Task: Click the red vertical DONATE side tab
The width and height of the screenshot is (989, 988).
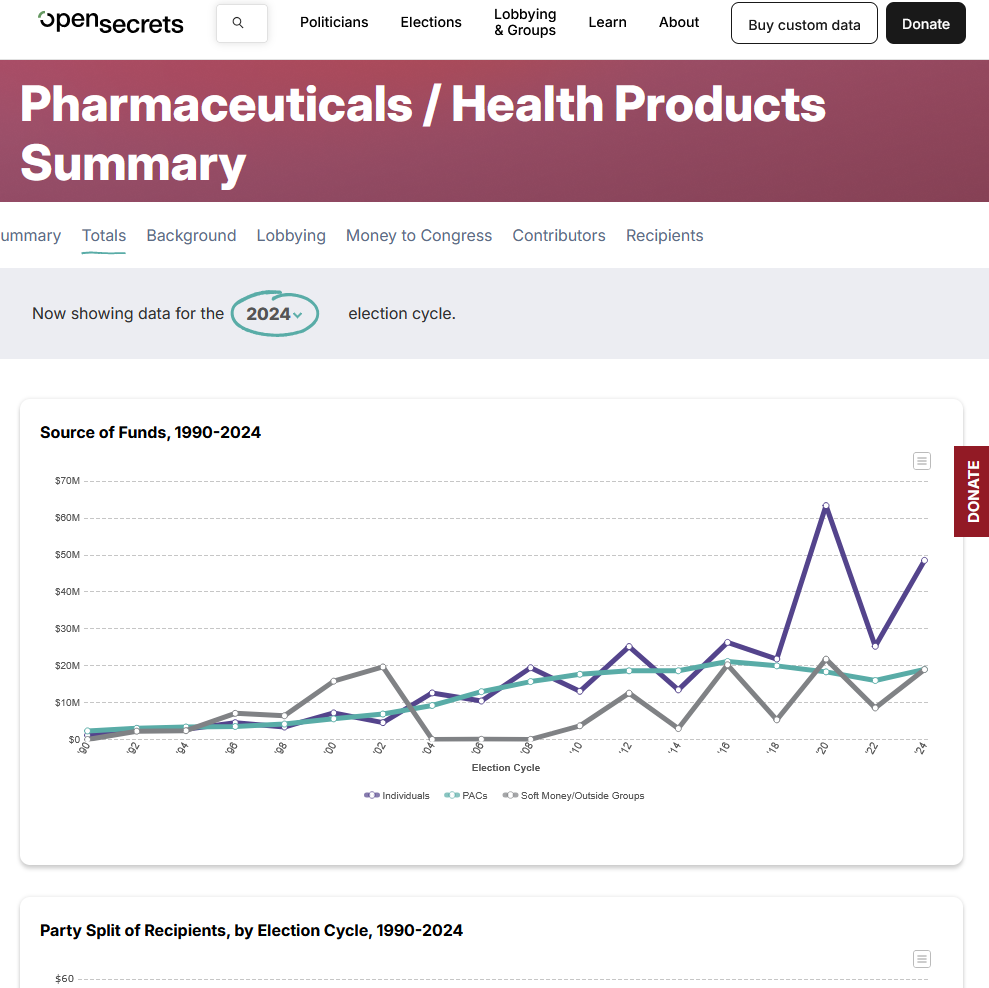Action: coord(972,491)
